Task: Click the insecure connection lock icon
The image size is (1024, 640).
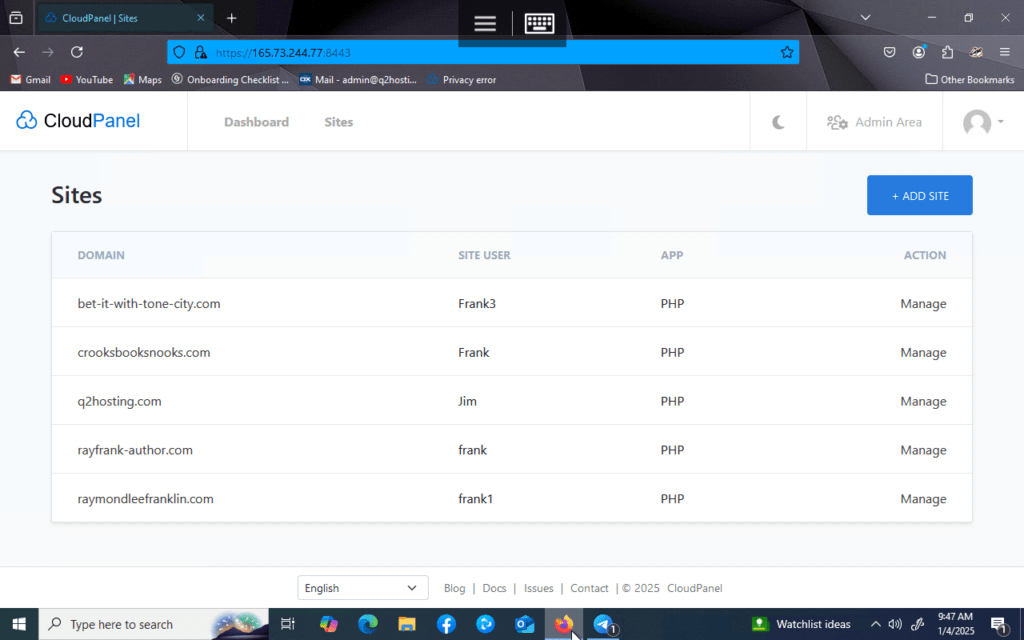Action: pyautogui.click(x=200, y=52)
